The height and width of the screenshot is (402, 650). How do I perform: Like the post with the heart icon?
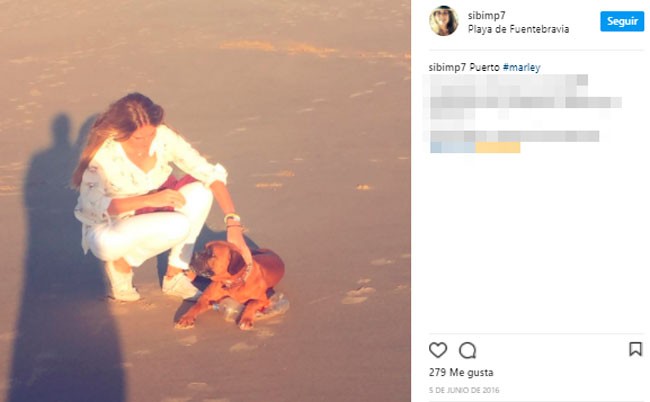[438, 350]
